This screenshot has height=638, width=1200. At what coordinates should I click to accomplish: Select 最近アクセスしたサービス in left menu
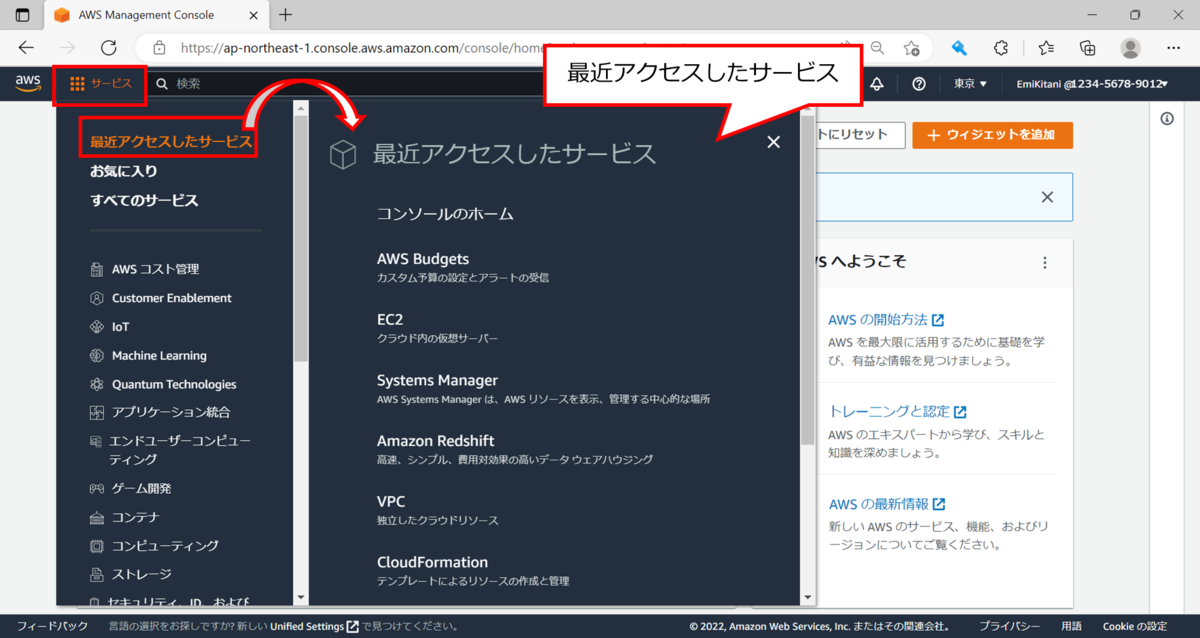pos(170,142)
